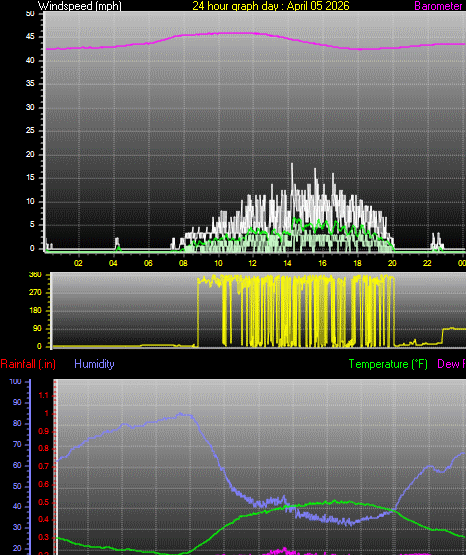Click the '270' value on wind direction axis
The image size is (466, 555).
tap(35, 293)
